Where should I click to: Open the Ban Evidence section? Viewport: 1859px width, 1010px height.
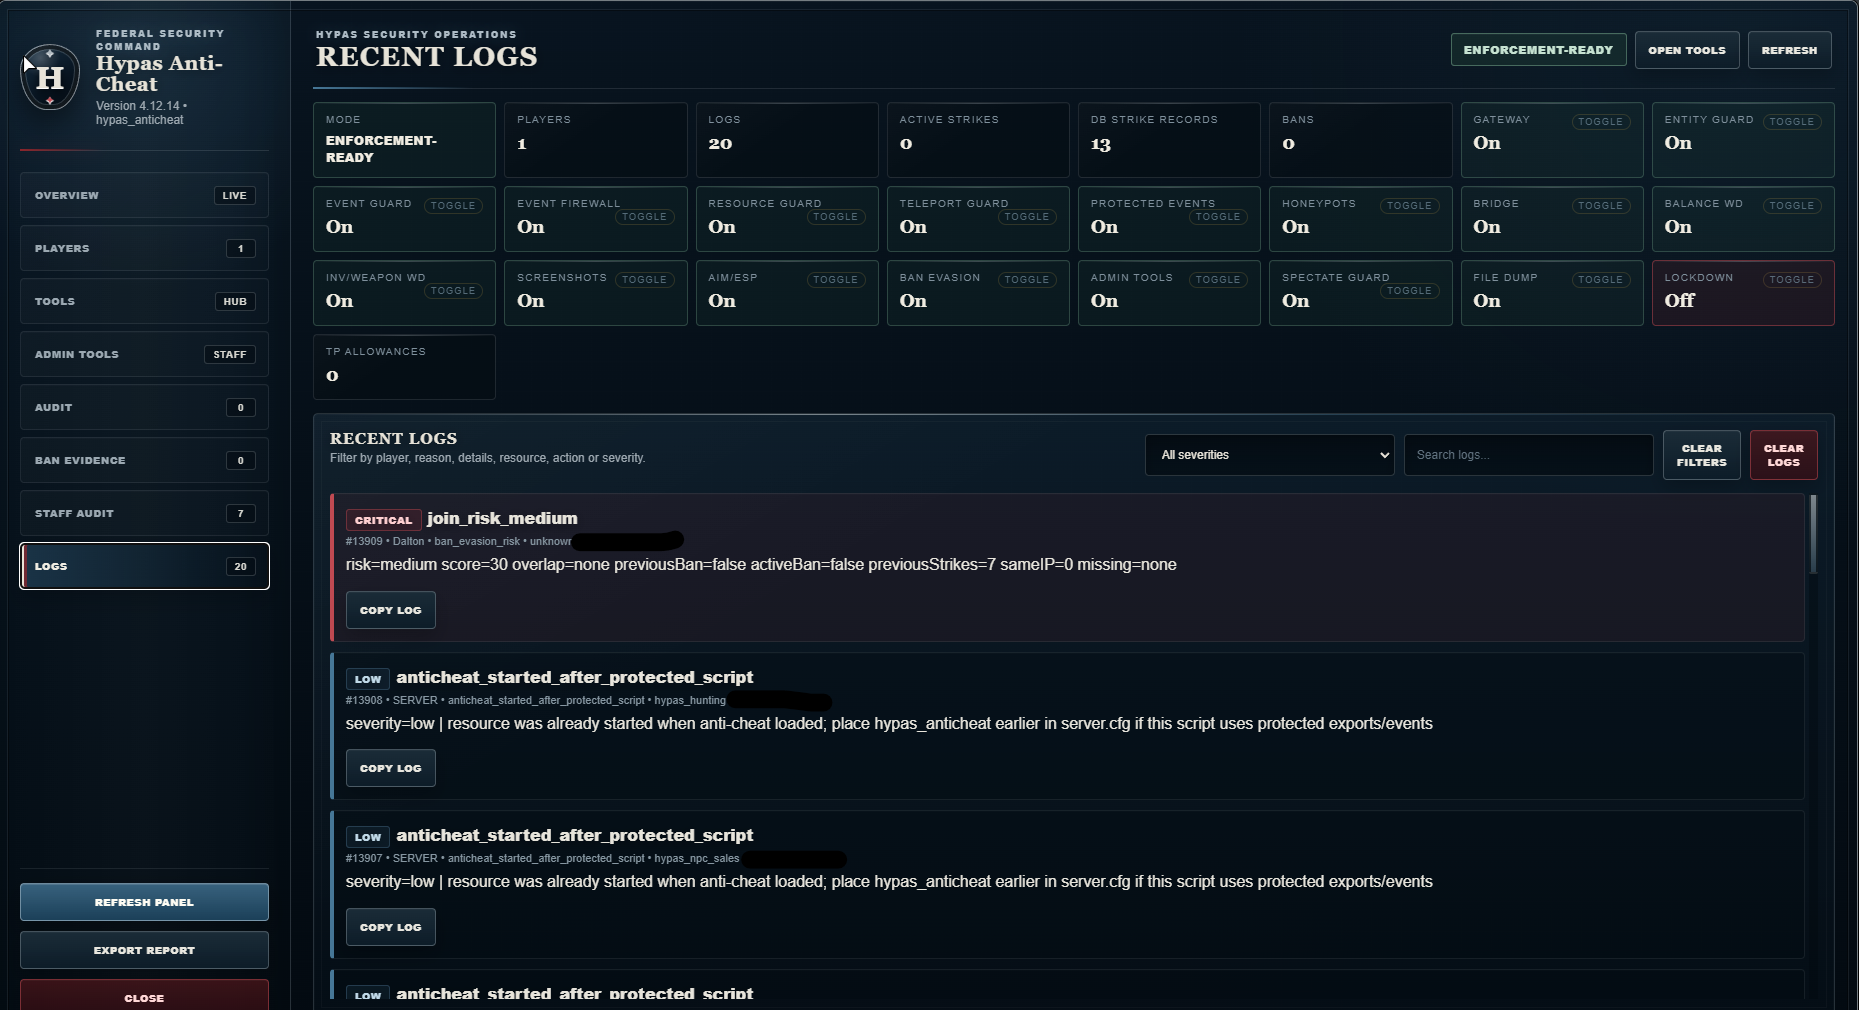tap(144, 460)
